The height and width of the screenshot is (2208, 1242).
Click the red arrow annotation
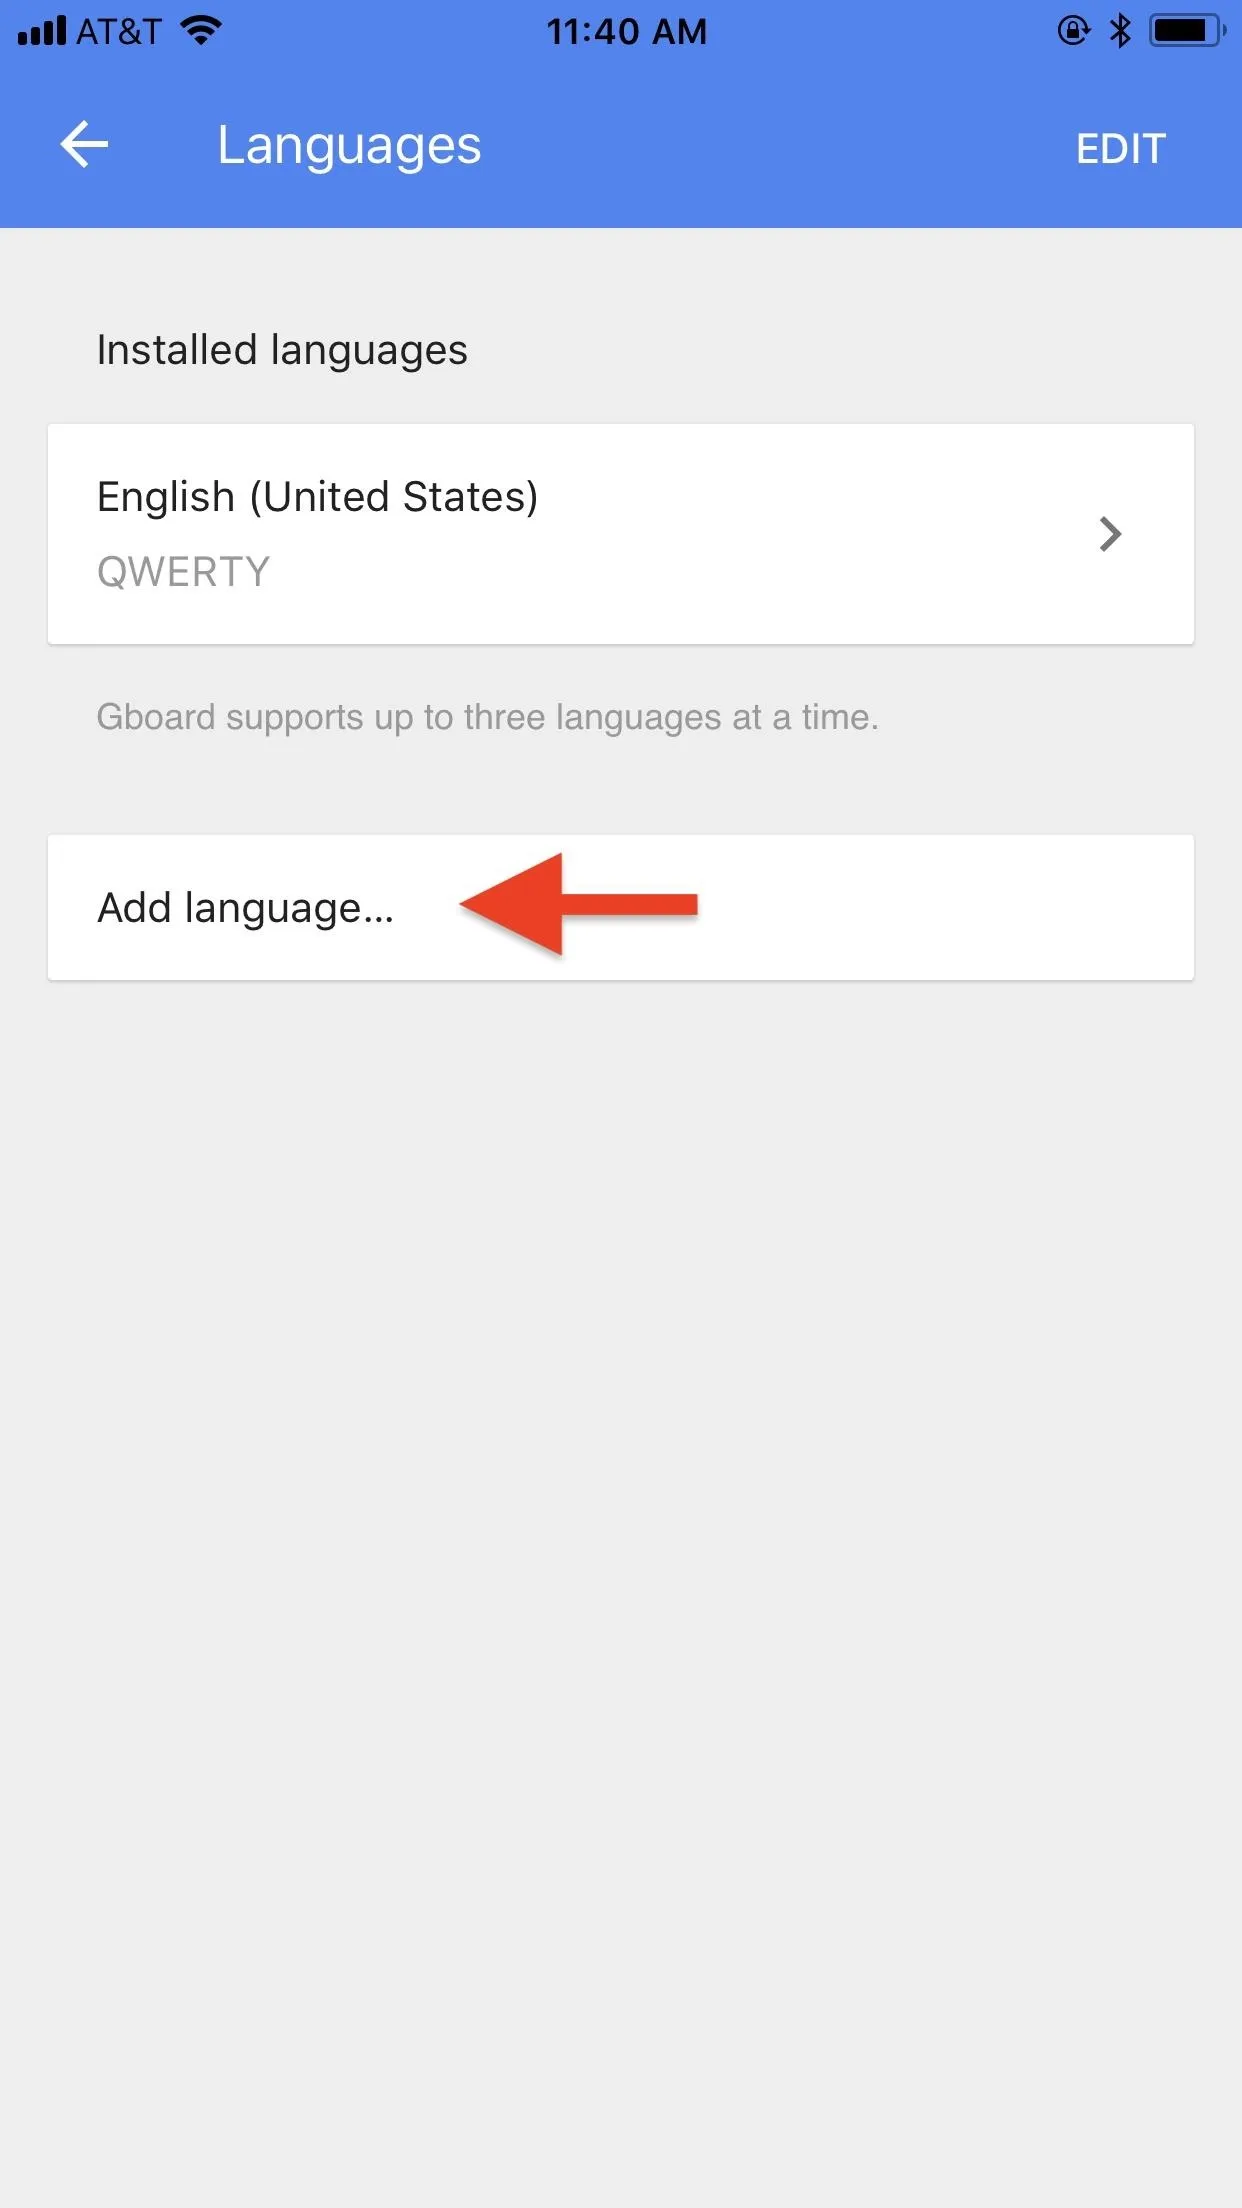[x=578, y=905]
